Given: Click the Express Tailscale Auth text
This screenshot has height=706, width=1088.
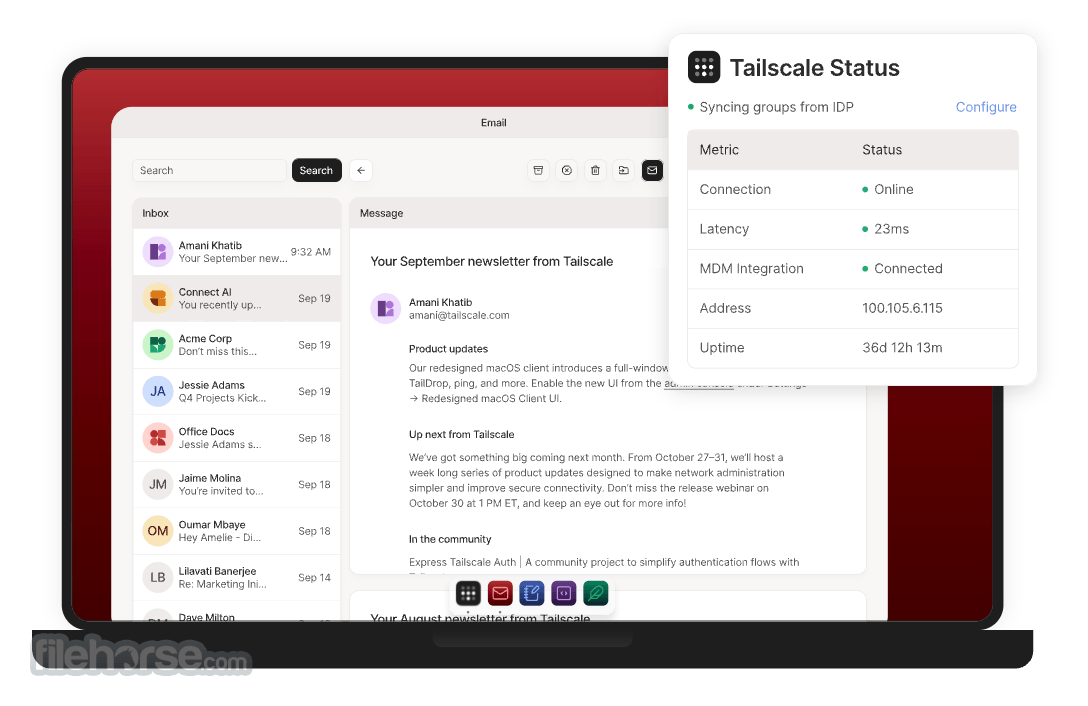Looking at the screenshot, I should pyautogui.click(x=462, y=562).
